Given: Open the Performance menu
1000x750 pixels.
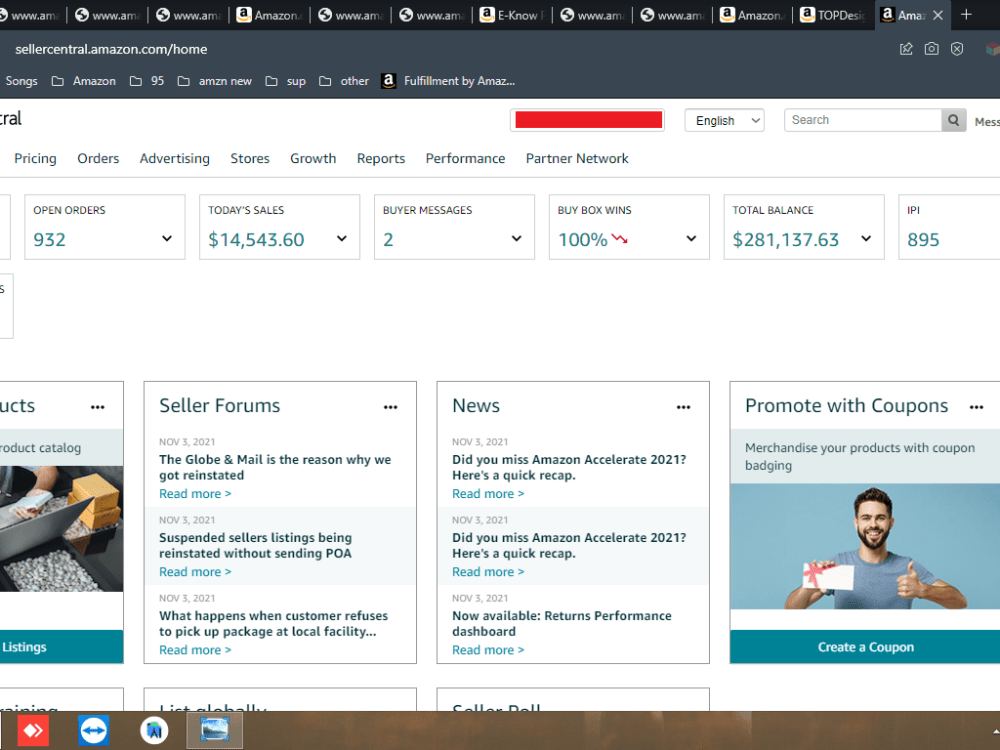Looking at the screenshot, I should [x=466, y=158].
